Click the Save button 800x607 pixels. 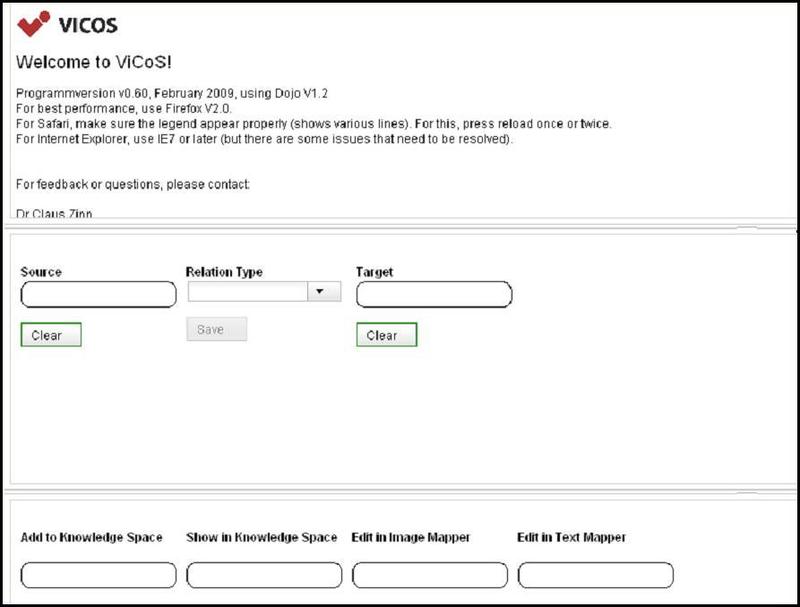coord(216,329)
